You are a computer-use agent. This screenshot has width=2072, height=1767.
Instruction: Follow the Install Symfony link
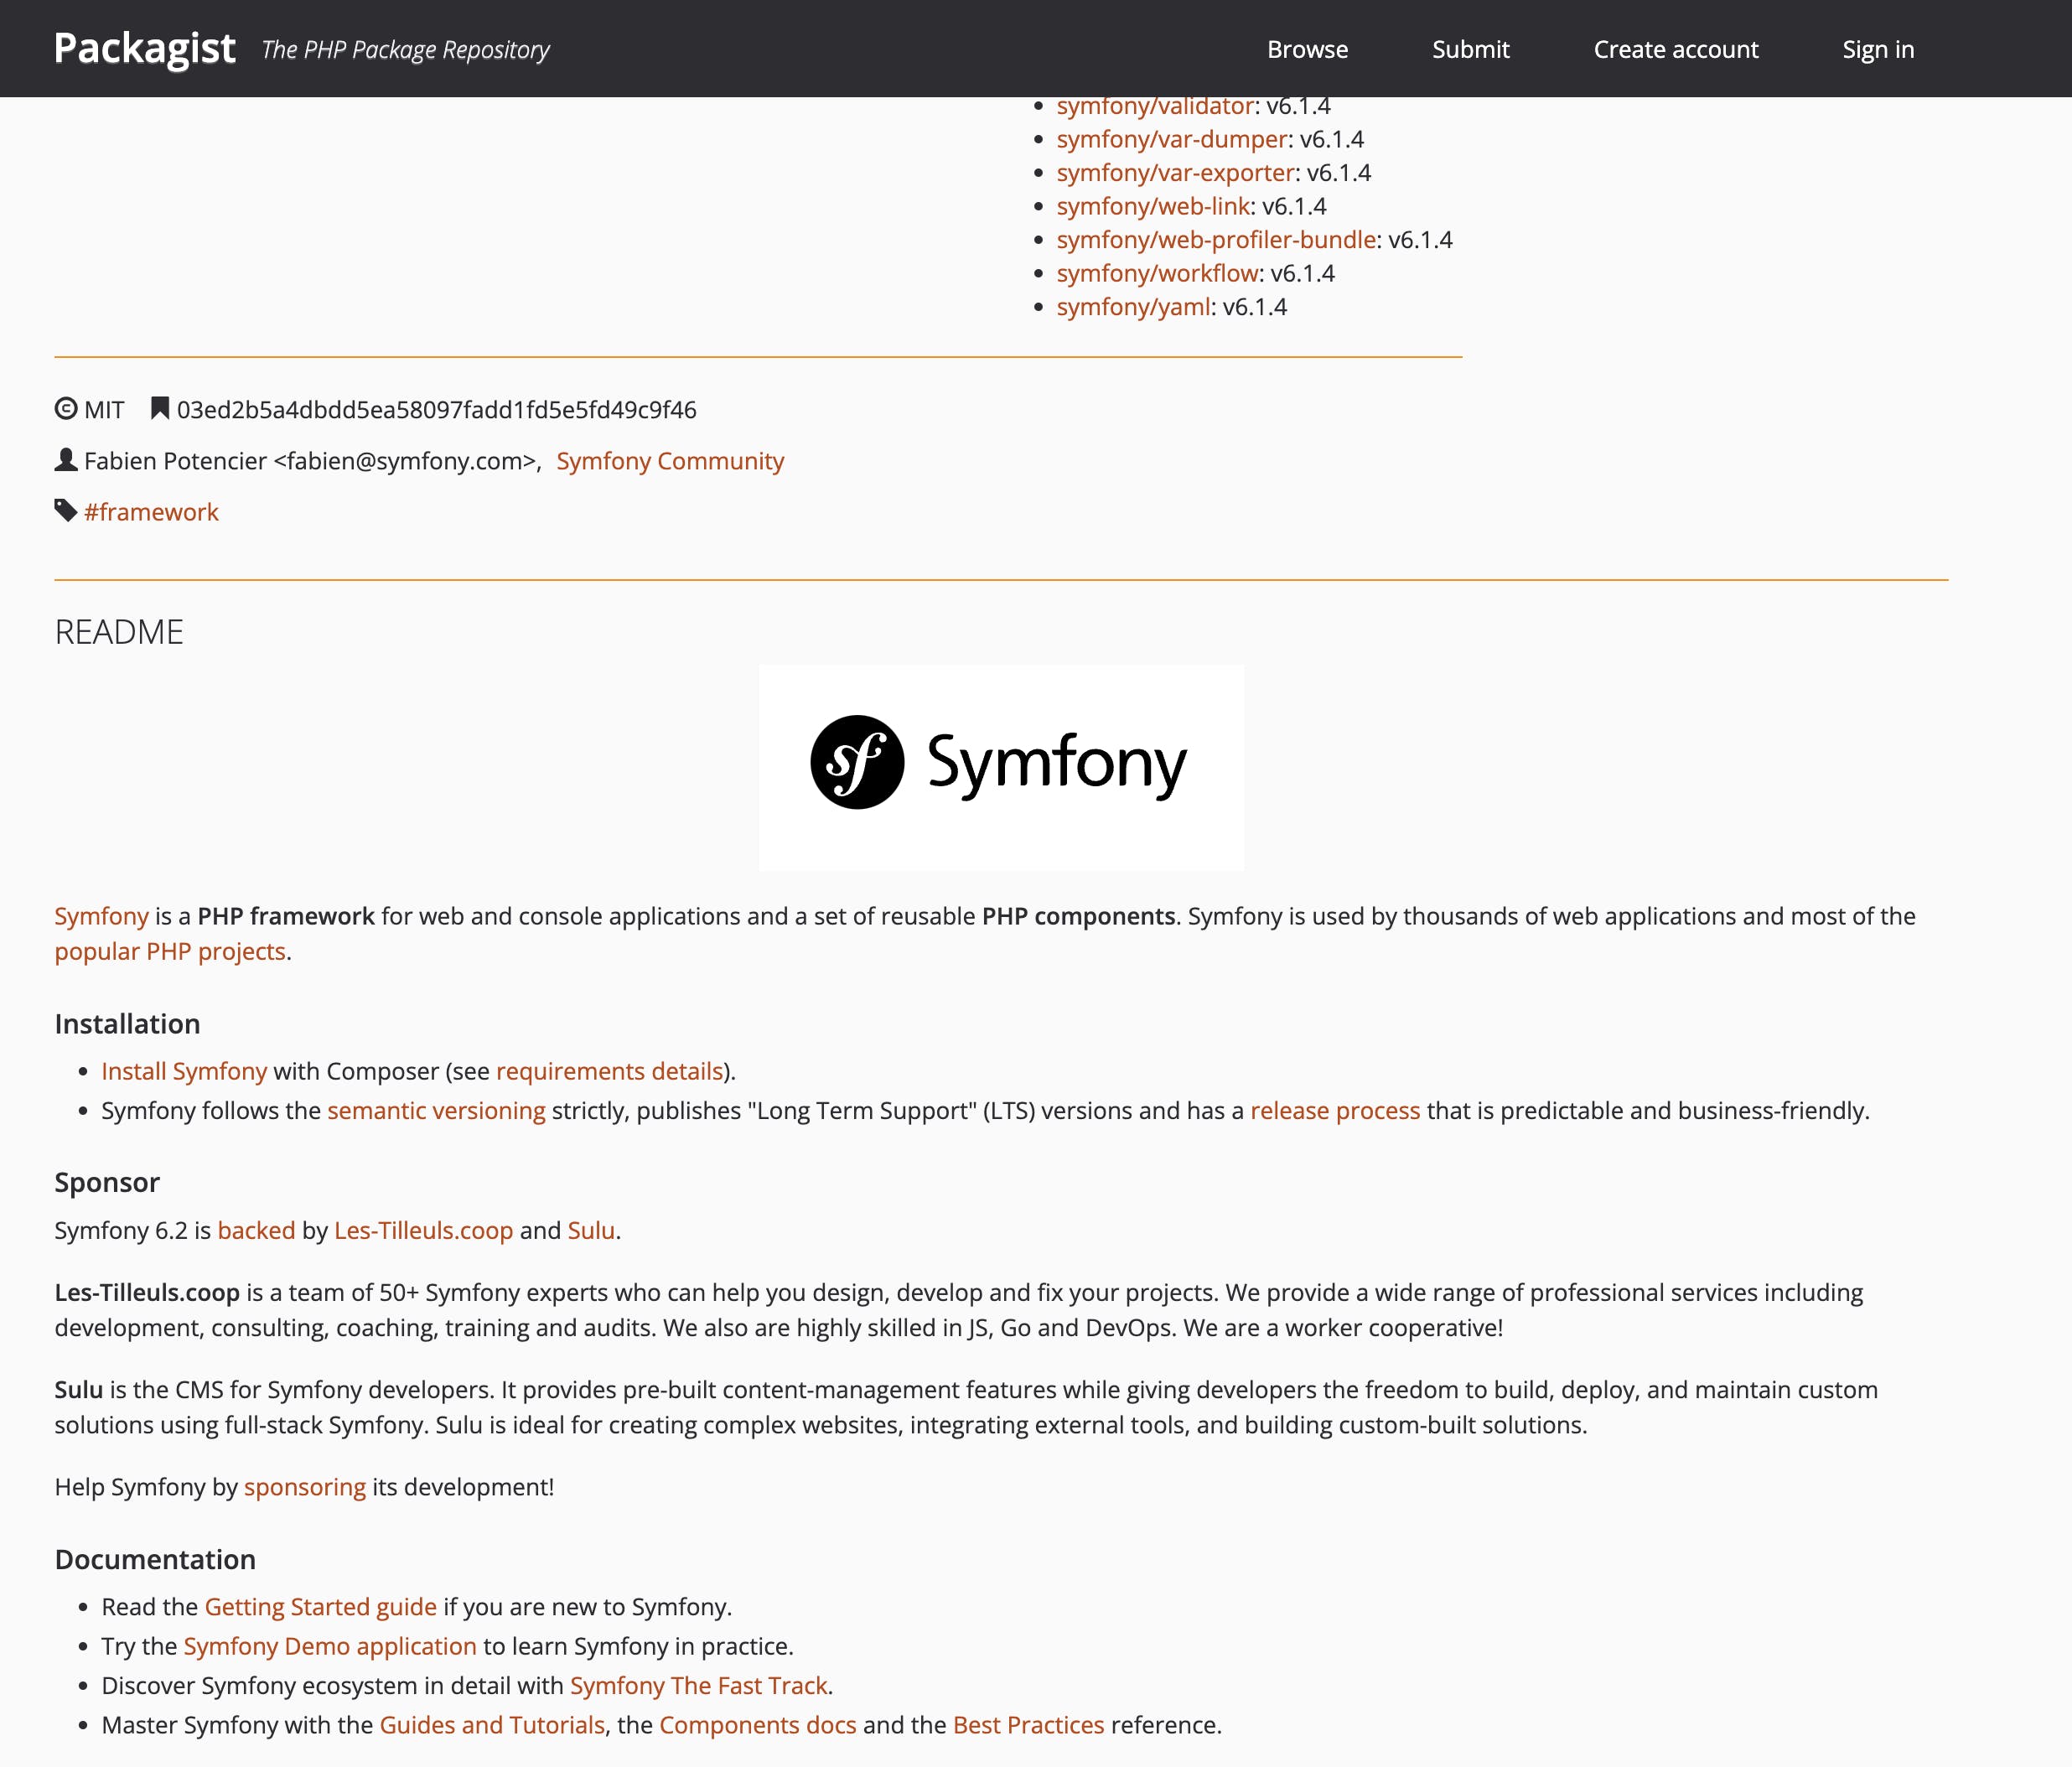pyautogui.click(x=184, y=1071)
